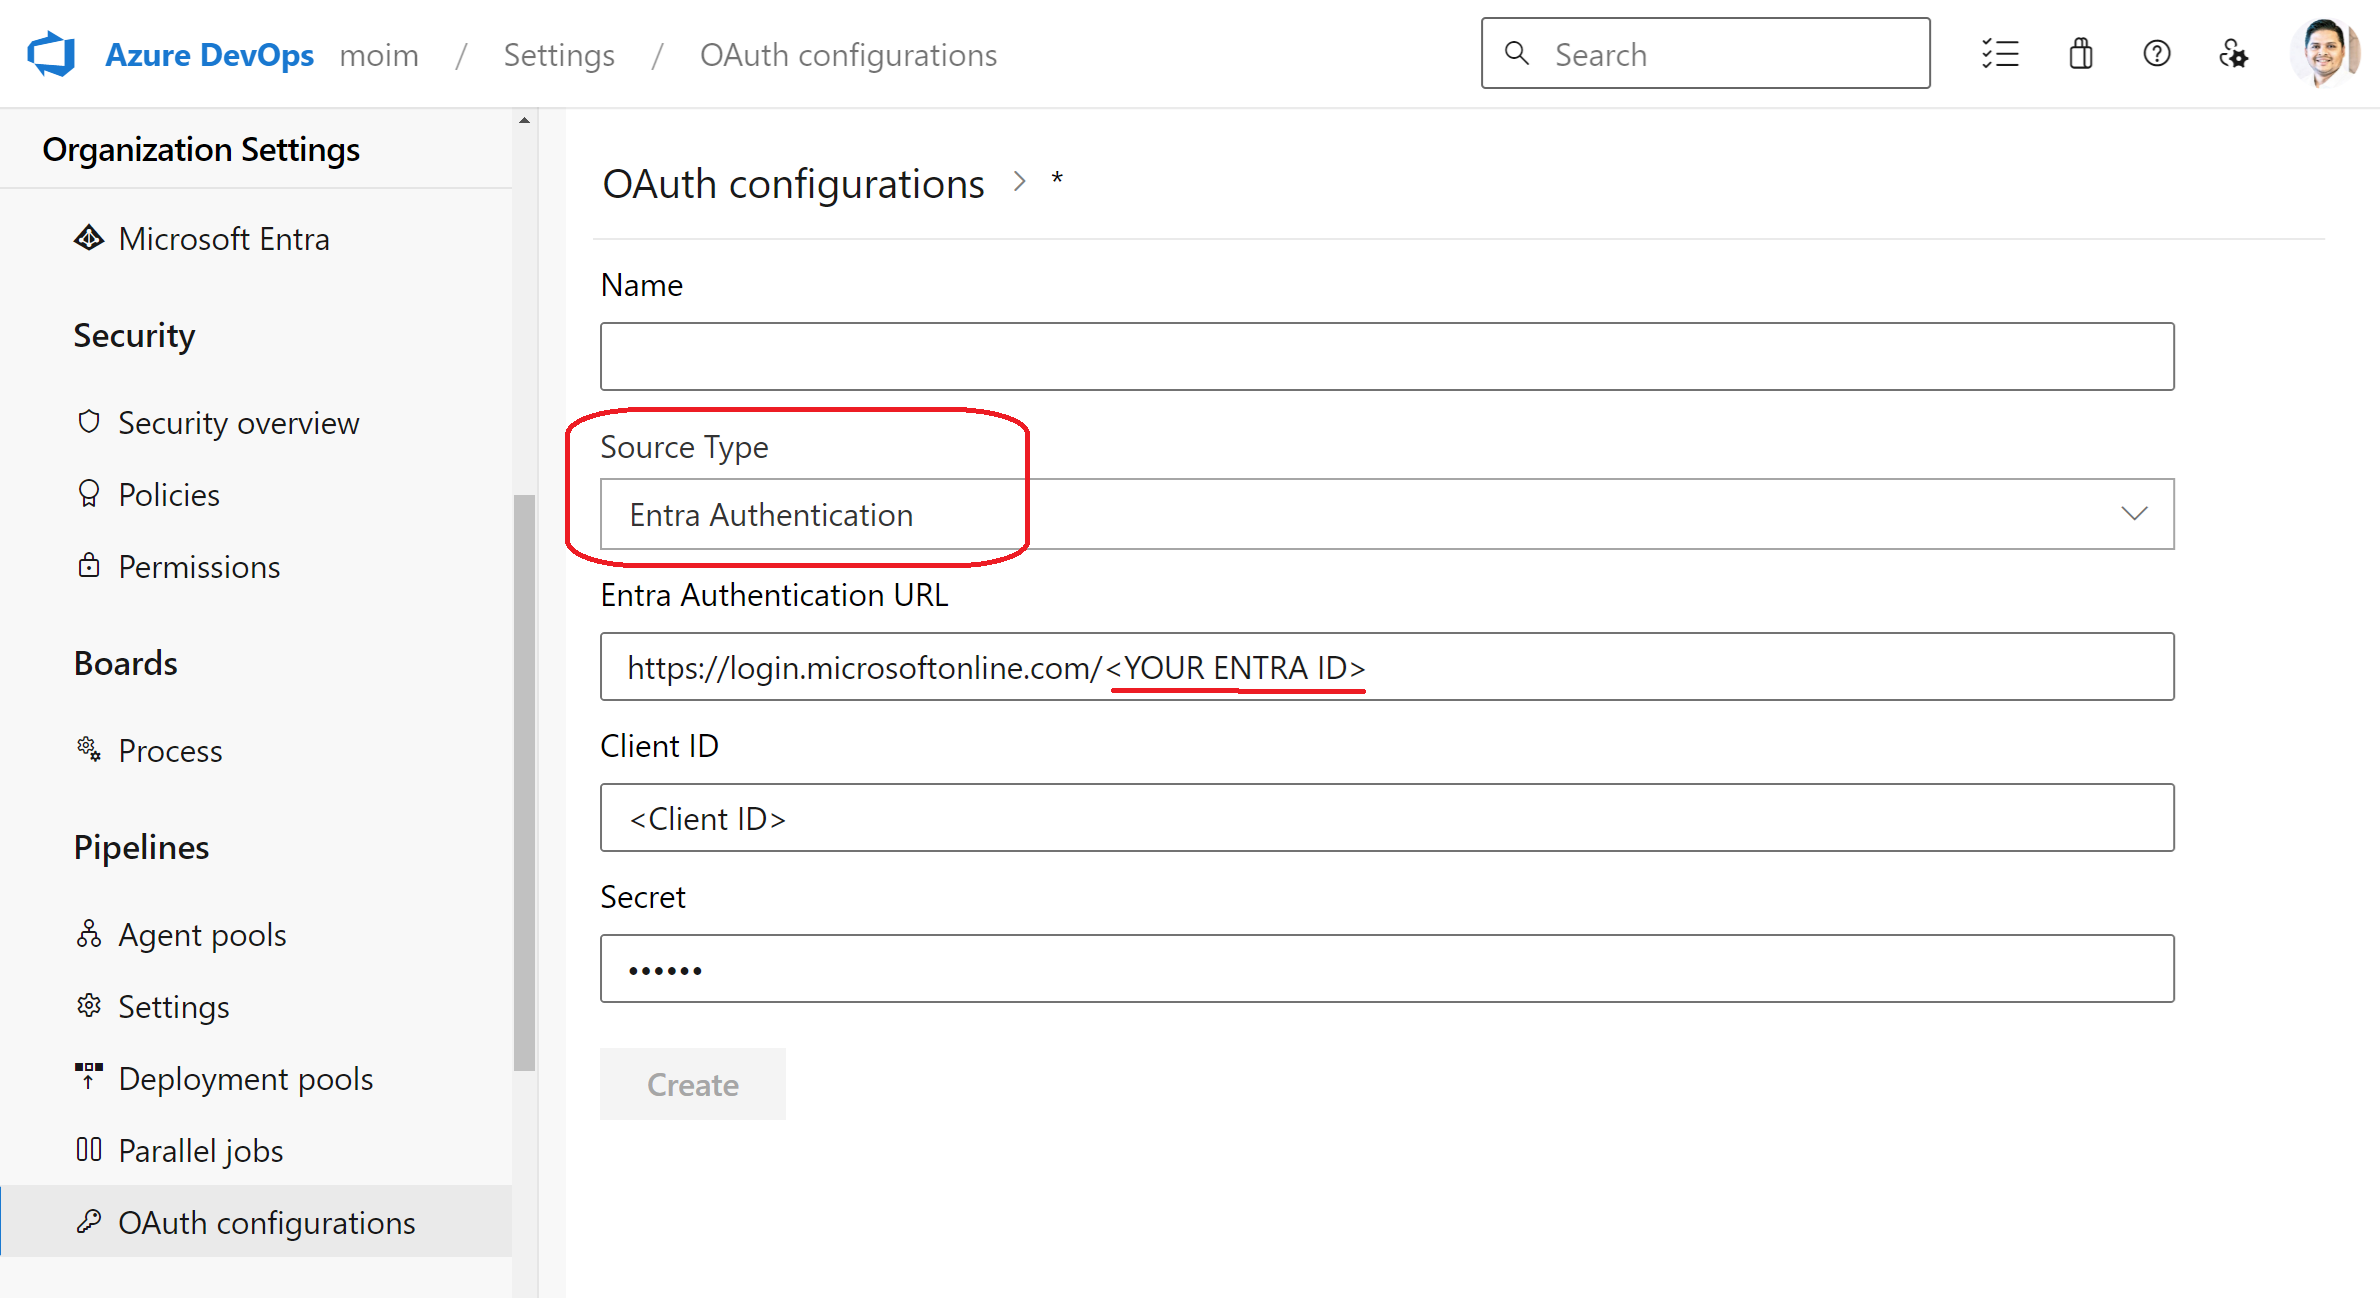The height and width of the screenshot is (1298, 2380).
Task: Select OAuth configurations in sidebar
Action: pyautogui.click(x=256, y=1222)
